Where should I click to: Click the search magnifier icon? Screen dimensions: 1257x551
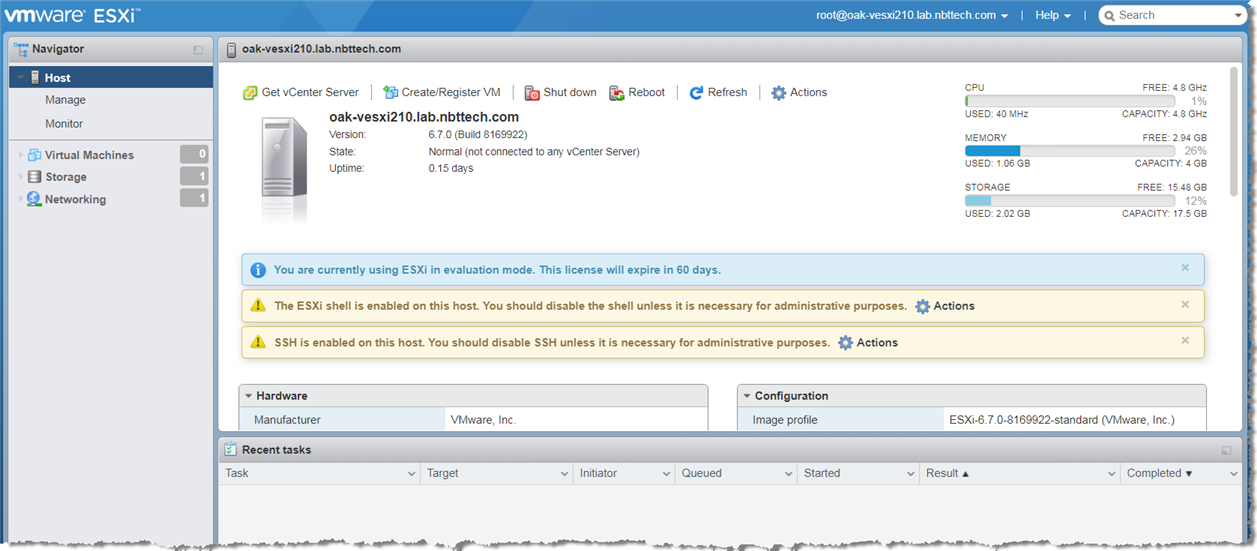pos(1109,15)
